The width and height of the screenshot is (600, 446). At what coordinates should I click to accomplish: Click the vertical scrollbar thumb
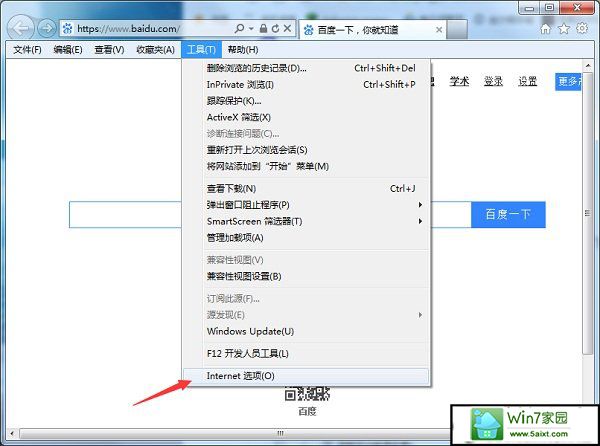pos(588,212)
